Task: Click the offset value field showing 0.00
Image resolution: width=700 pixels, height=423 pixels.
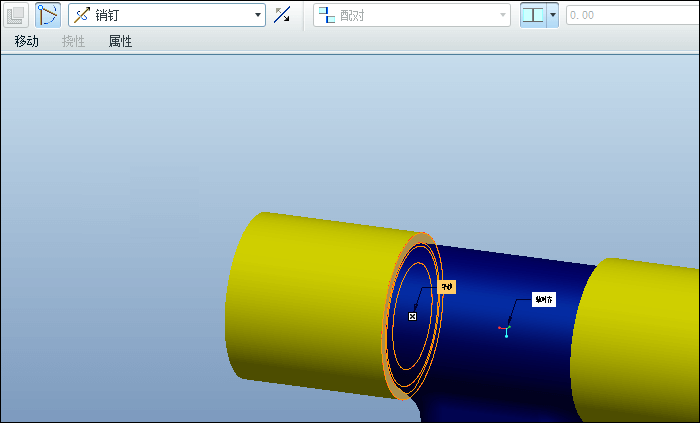Action: click(x=633, y=15)
